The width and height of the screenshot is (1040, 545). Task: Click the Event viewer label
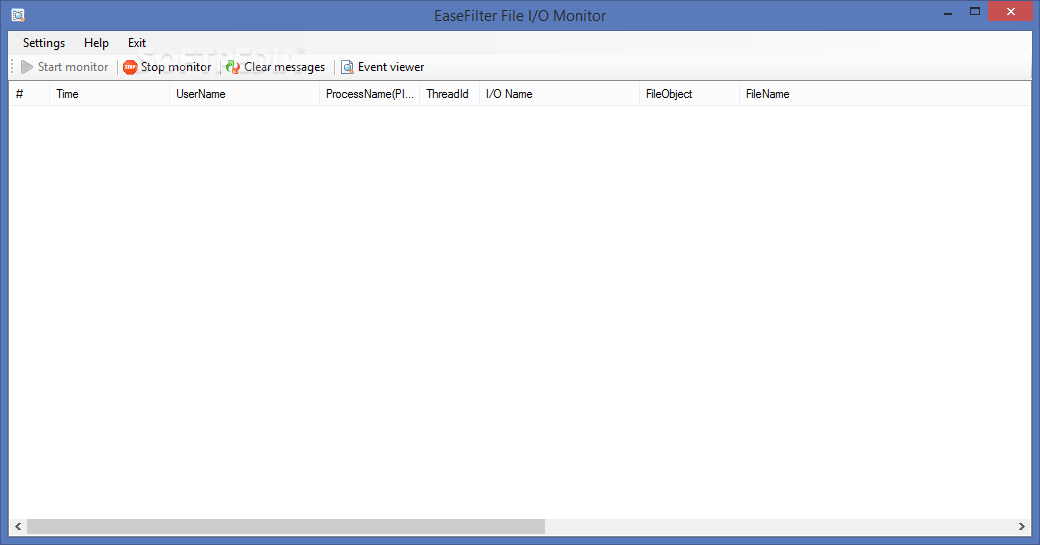pyautogui.click(x=391, y=67)
